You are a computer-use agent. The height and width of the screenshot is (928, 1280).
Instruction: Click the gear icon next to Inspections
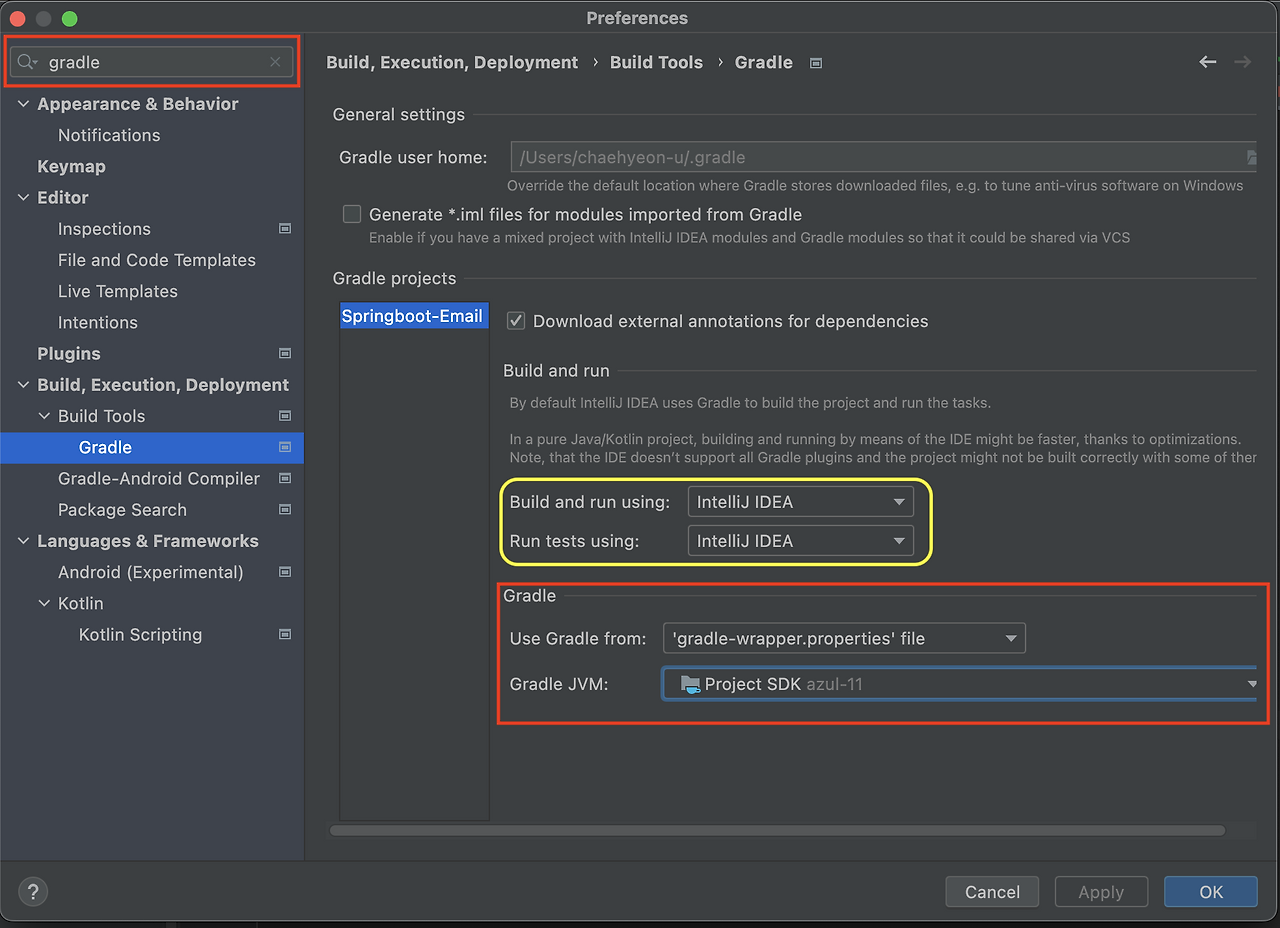coord(284,229)
